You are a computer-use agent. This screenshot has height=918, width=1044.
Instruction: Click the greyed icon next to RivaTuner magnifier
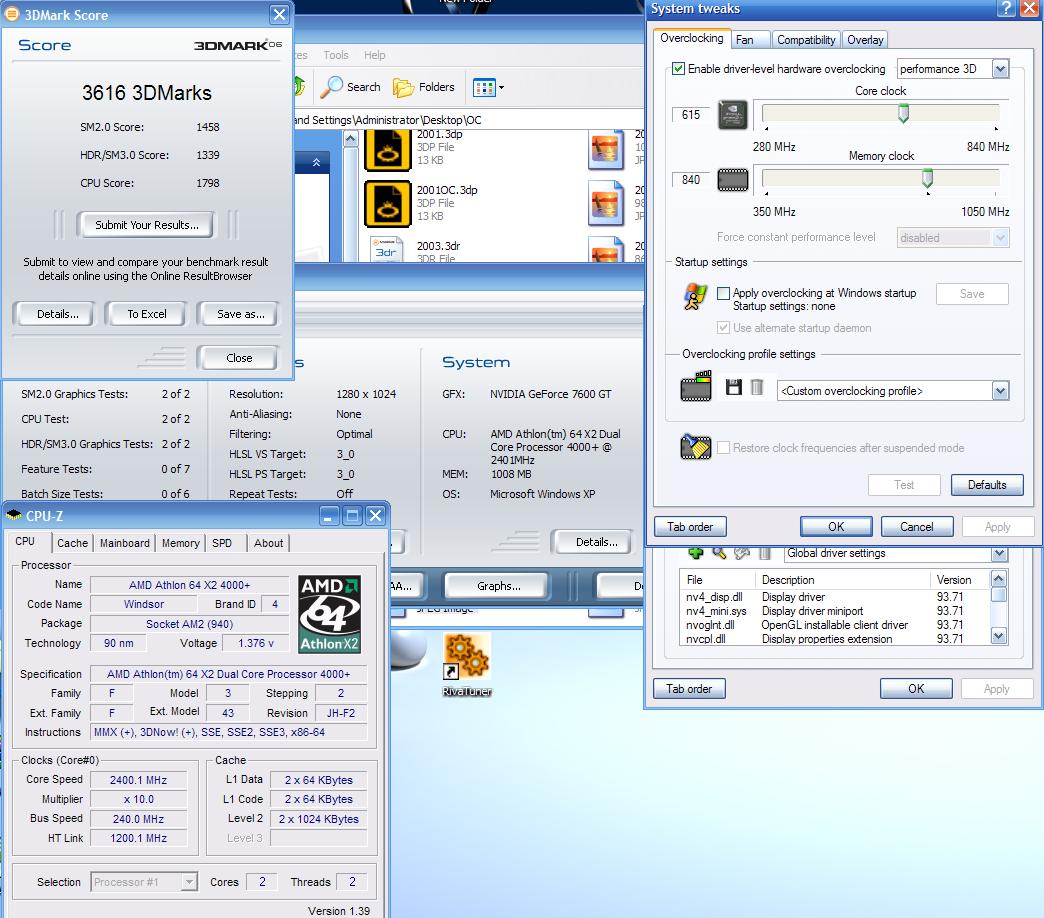[x=742, y=553]
